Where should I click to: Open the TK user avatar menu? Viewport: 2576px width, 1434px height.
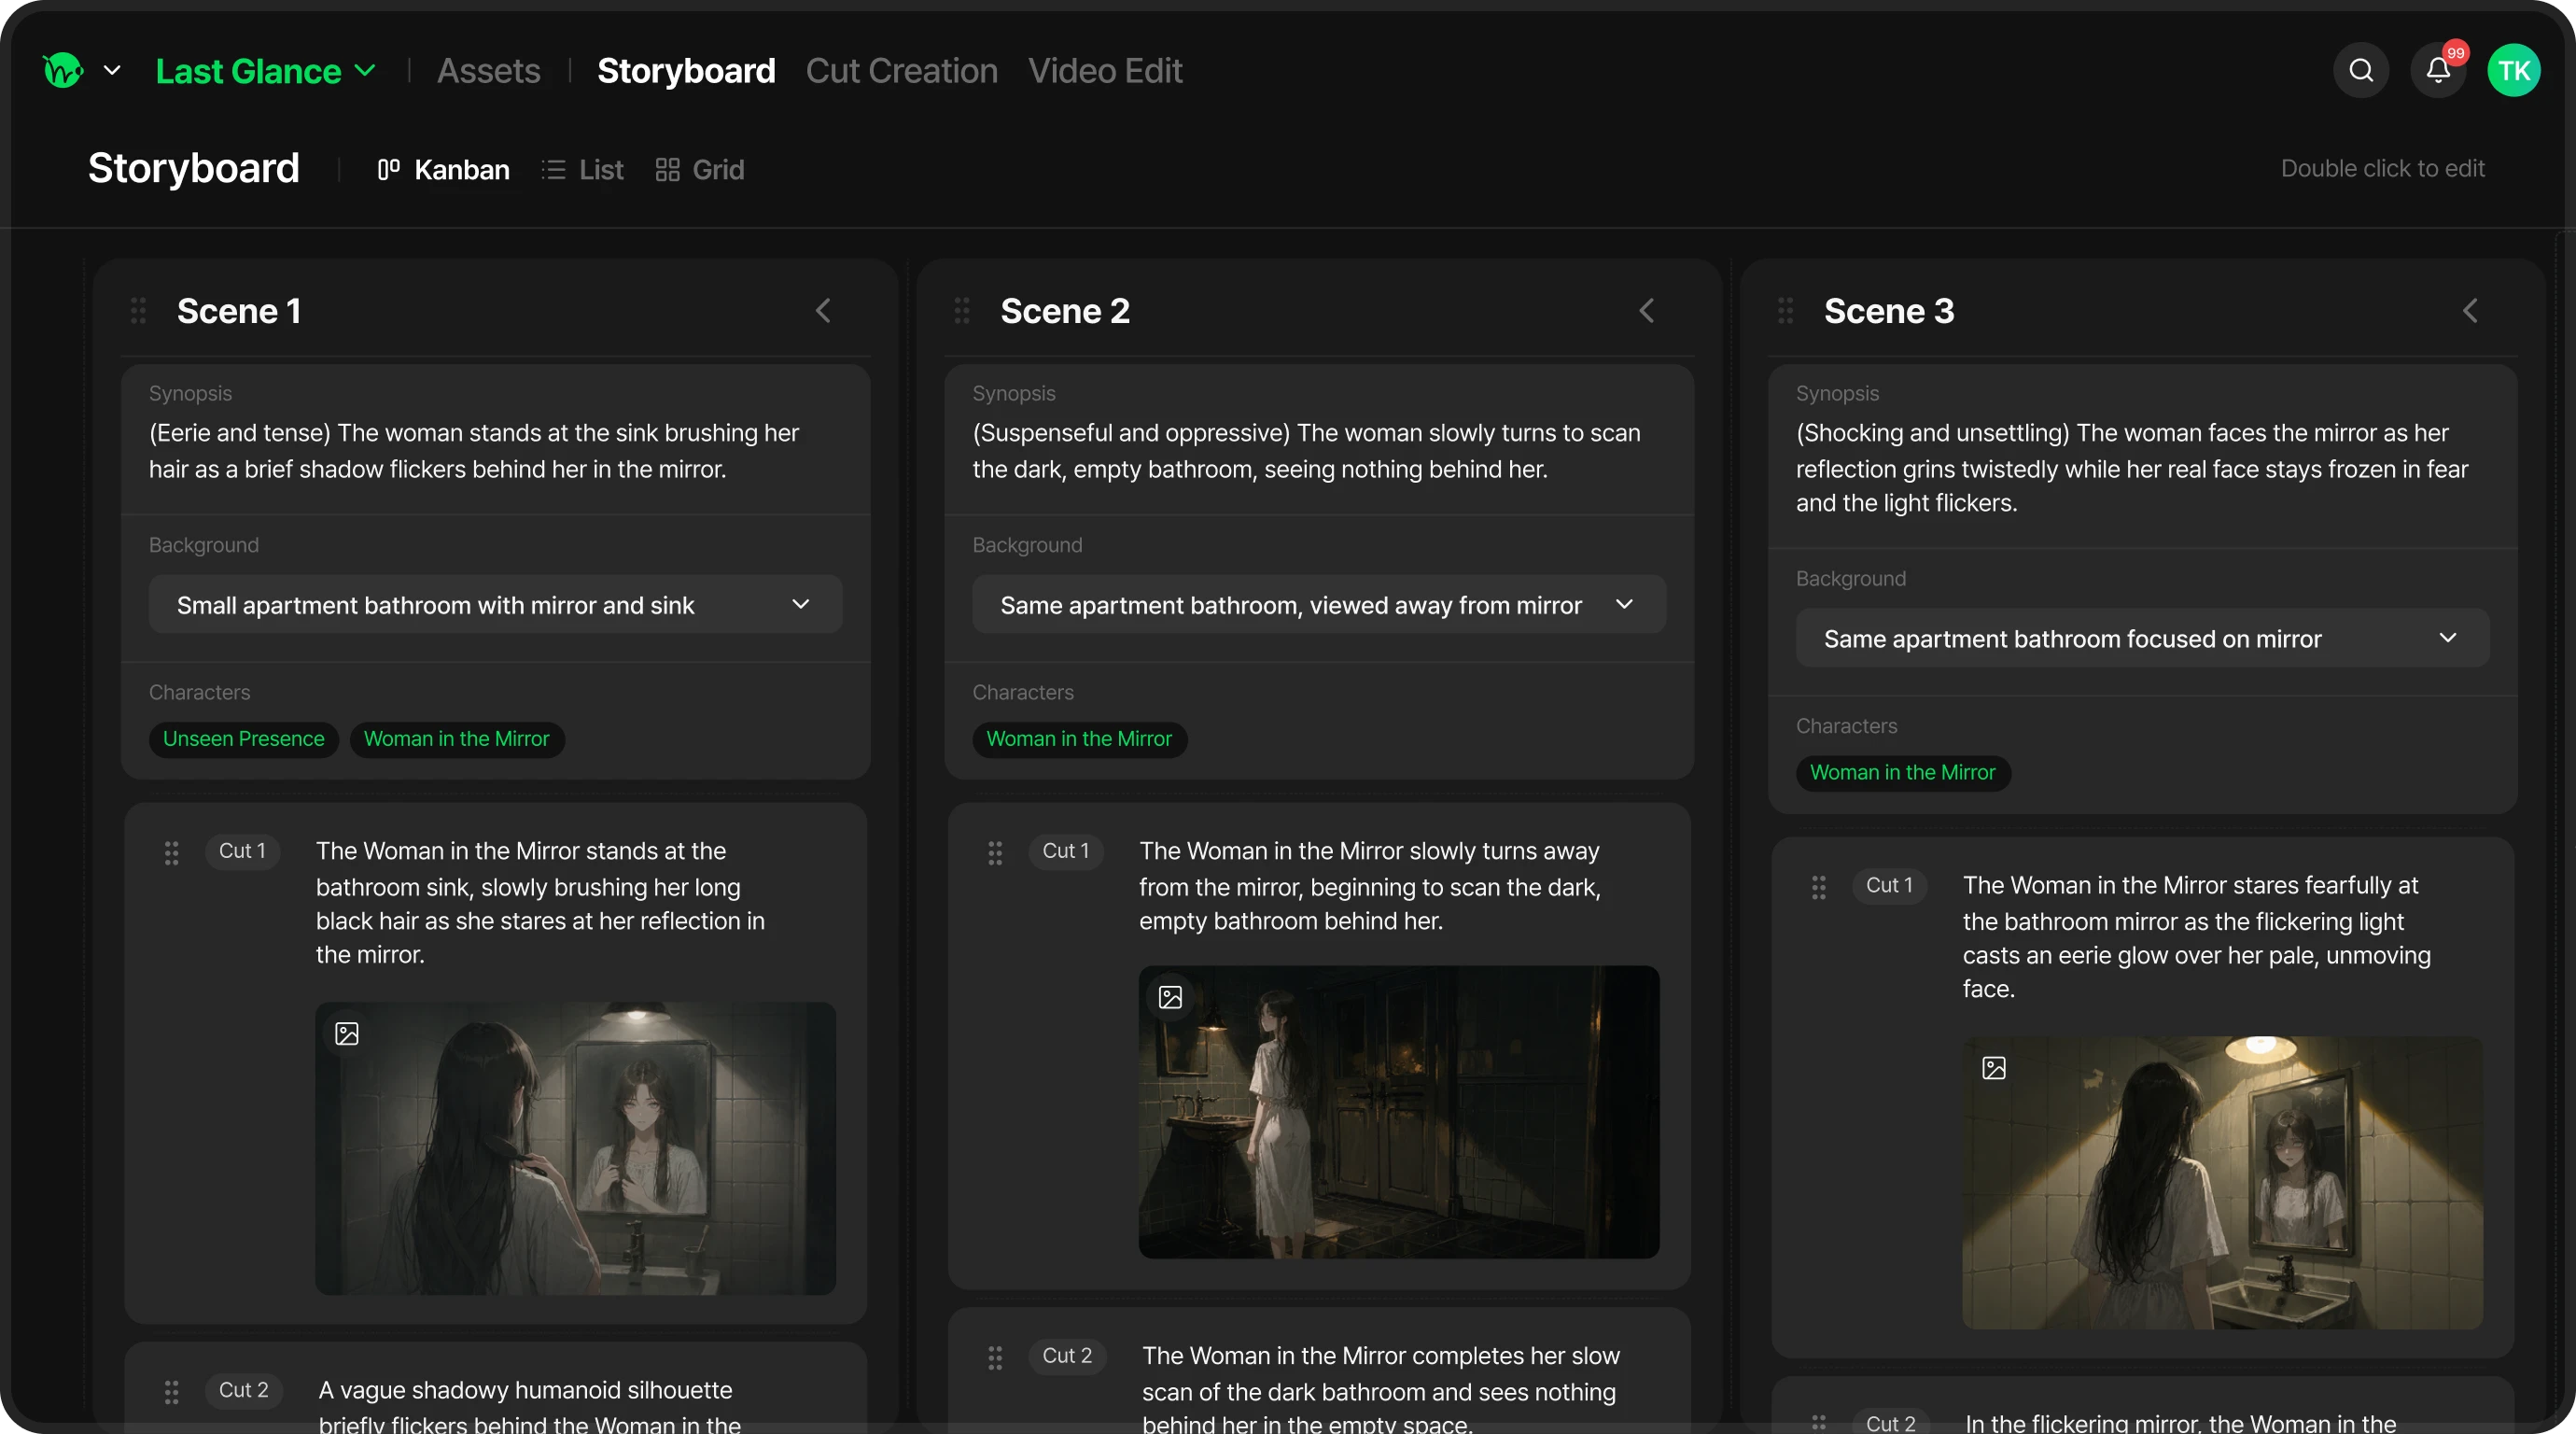point(2514,70)
